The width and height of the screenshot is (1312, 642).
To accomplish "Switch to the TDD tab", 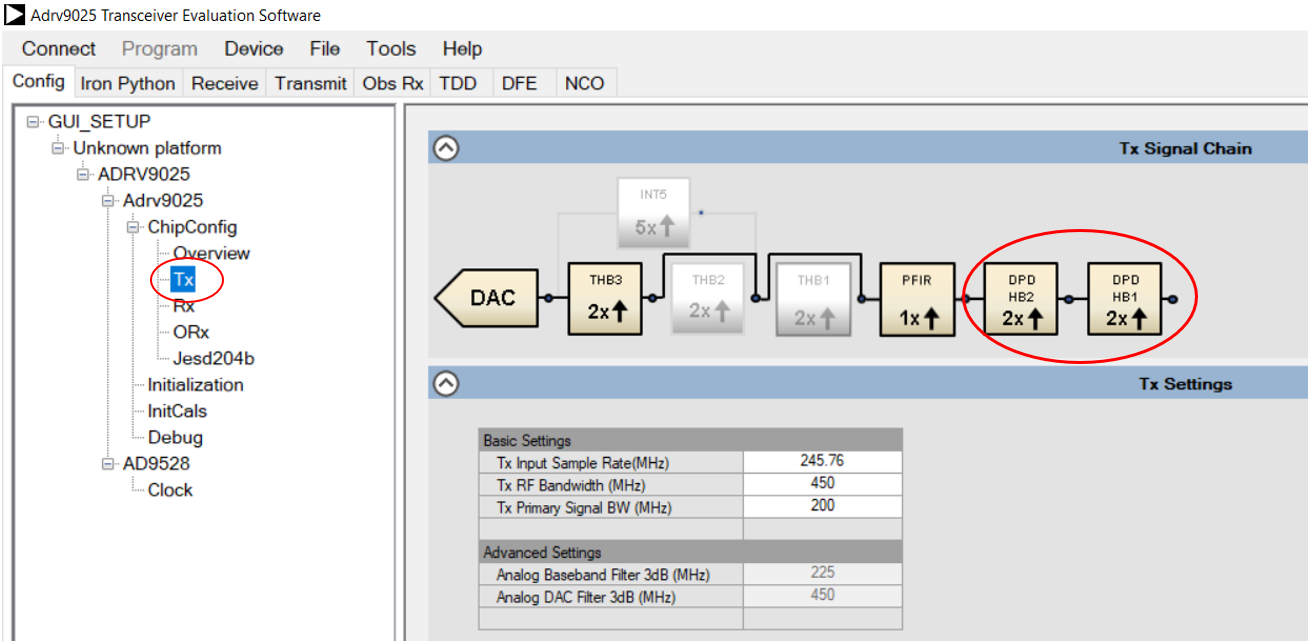I will click(458, 84).
